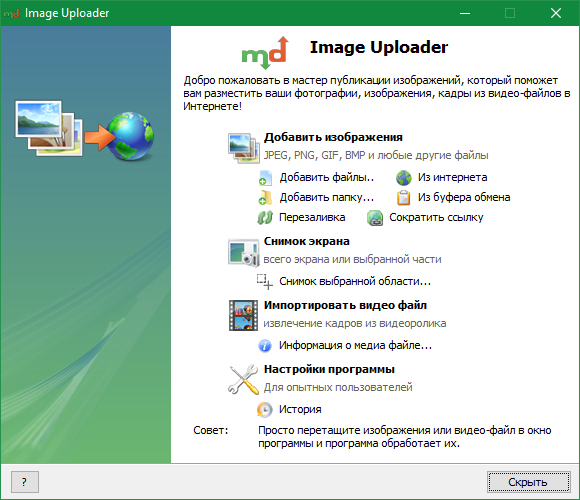This screenshot has height=500, width=580.
Task: Click the region selection crosshair icon
Action: pyautogui.click(x=265, y=281)
